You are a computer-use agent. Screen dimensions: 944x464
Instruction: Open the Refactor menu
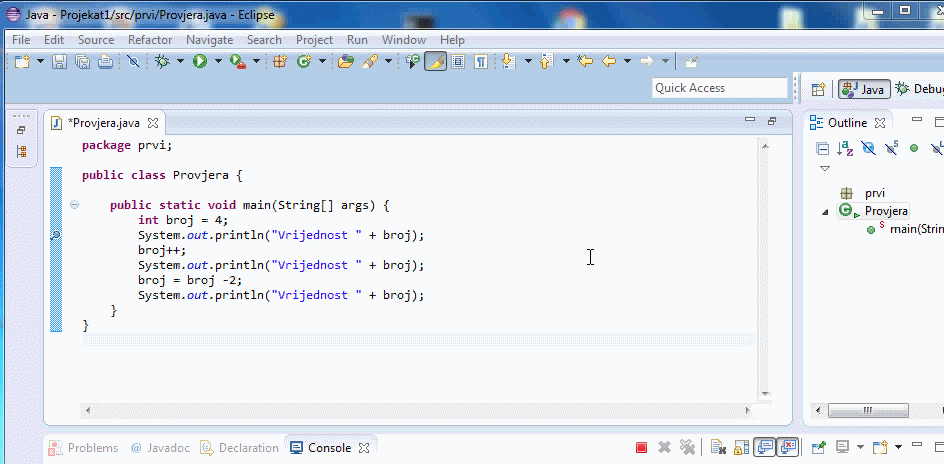[x=150, y=40]
